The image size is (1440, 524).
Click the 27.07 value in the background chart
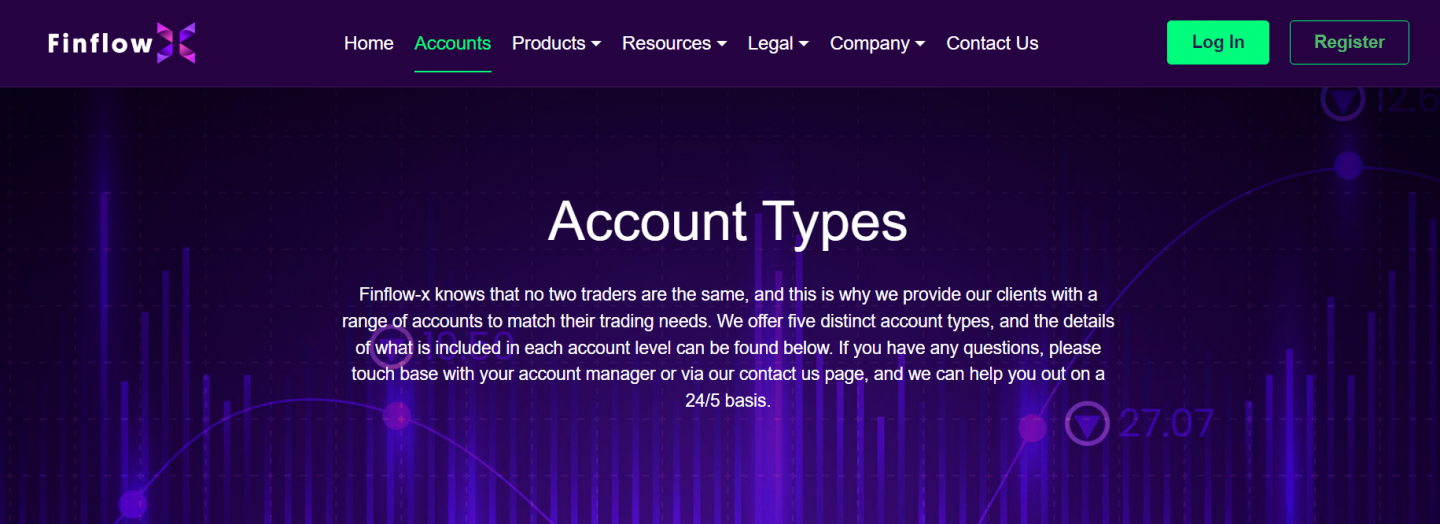pos(1166,424)
